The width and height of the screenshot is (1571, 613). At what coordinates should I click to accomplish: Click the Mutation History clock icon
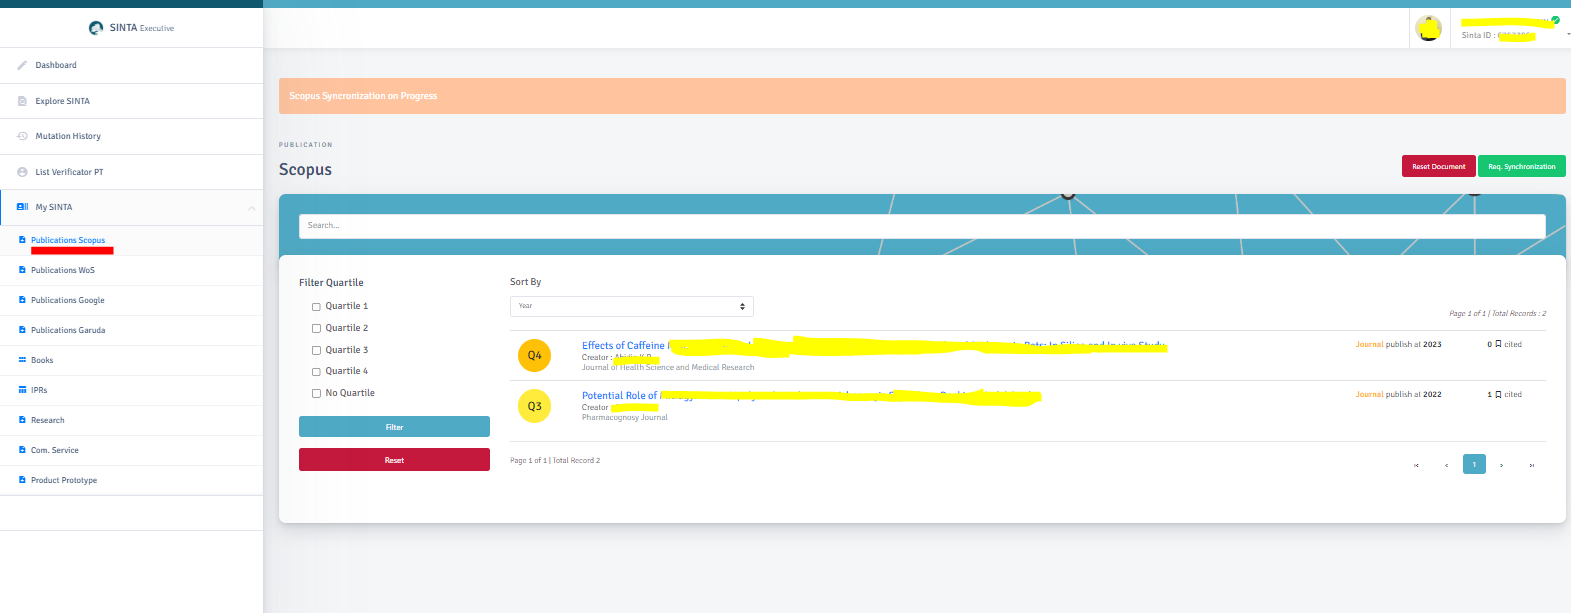22,136
